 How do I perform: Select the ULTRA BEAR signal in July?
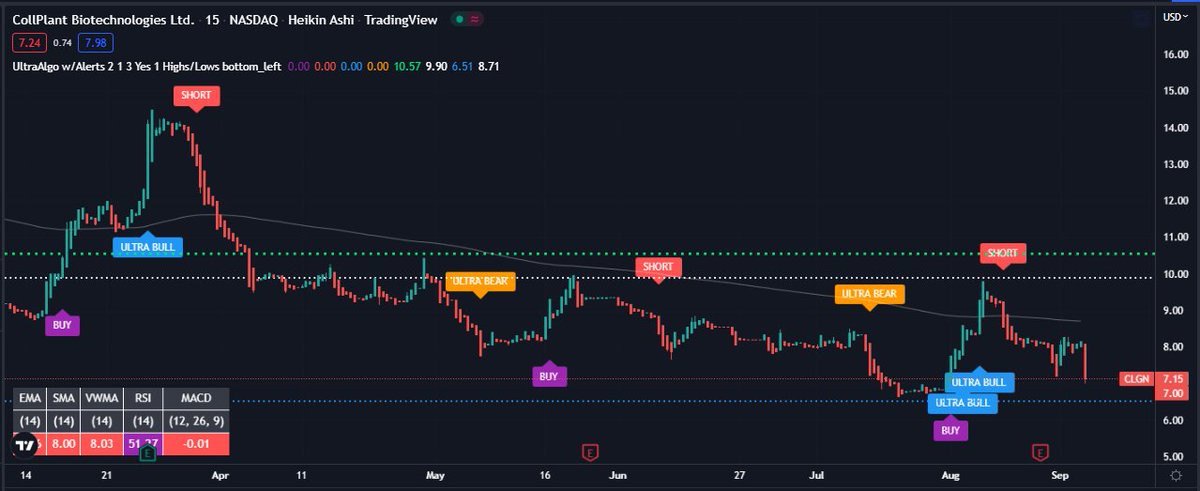coord(869,294)
